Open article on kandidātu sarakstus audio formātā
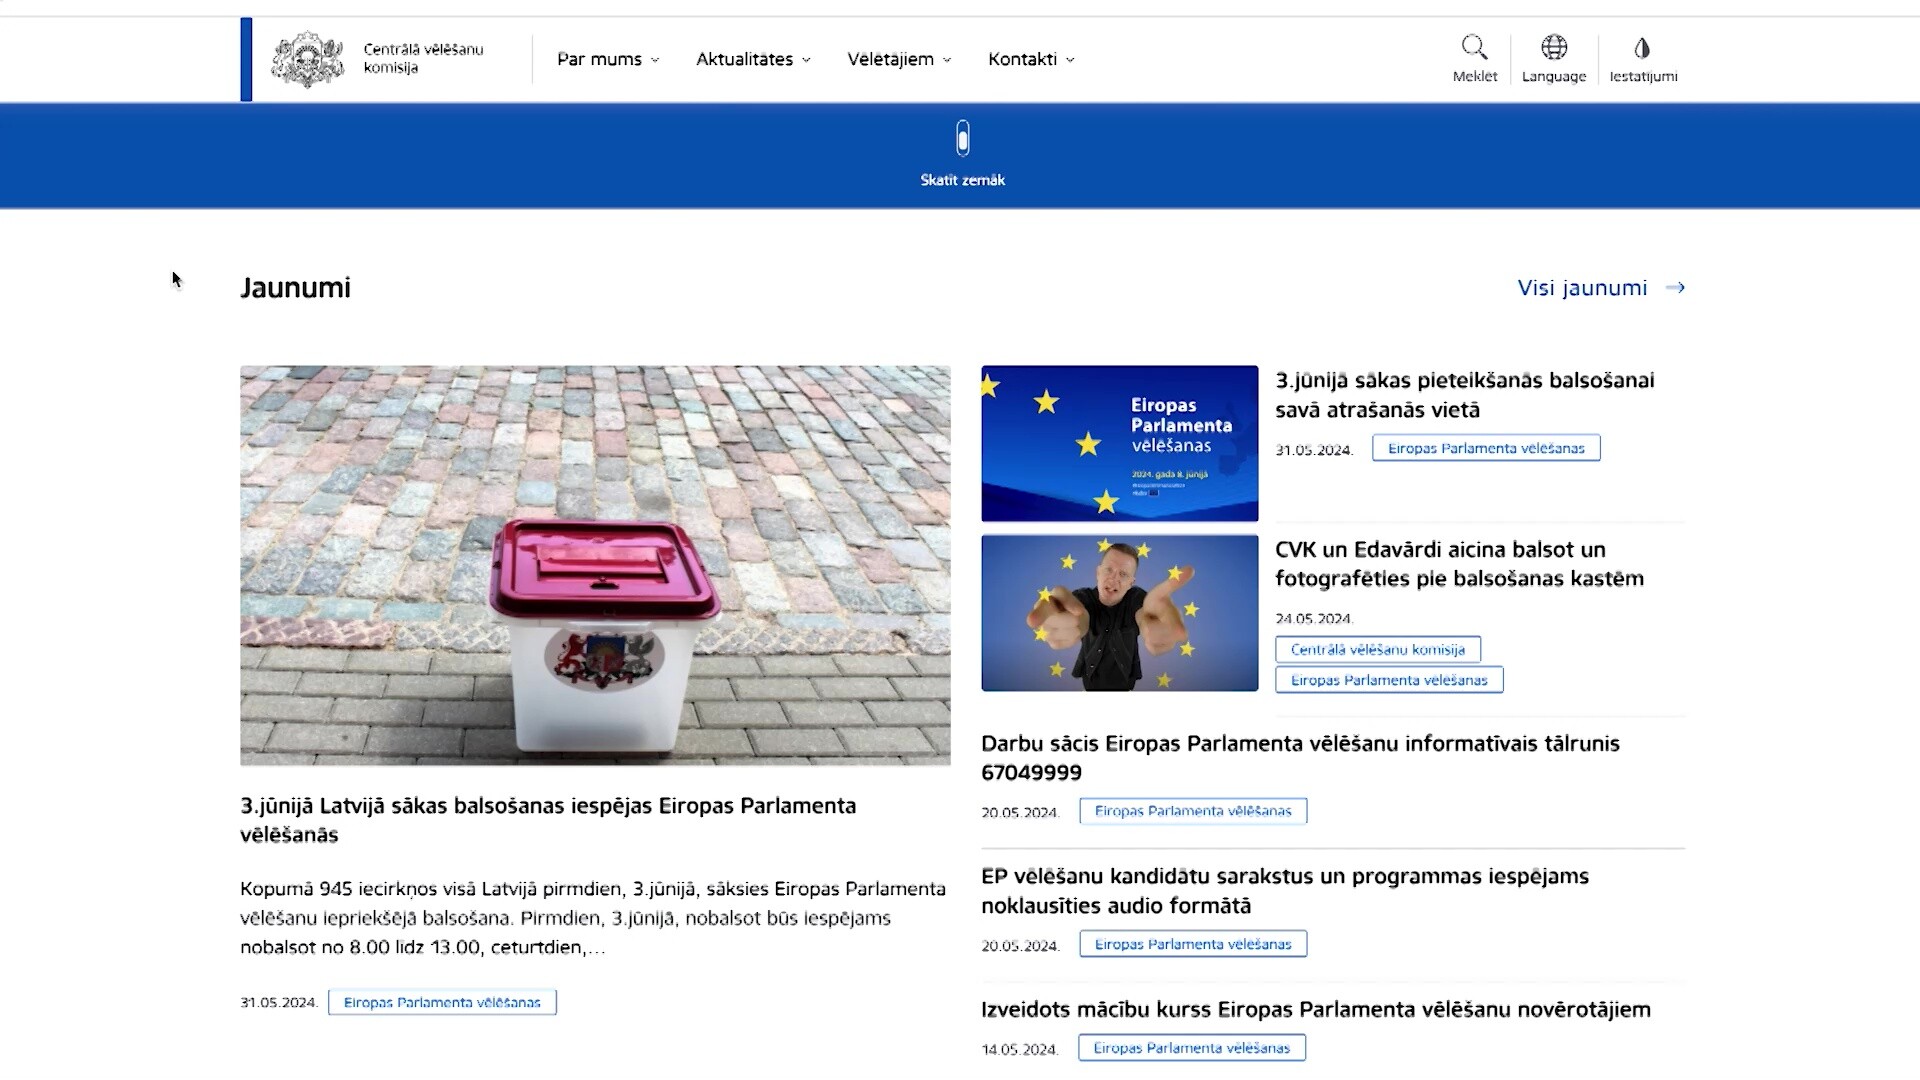The width and height of the screenshot is (1920, 1080). point(1285,891)
